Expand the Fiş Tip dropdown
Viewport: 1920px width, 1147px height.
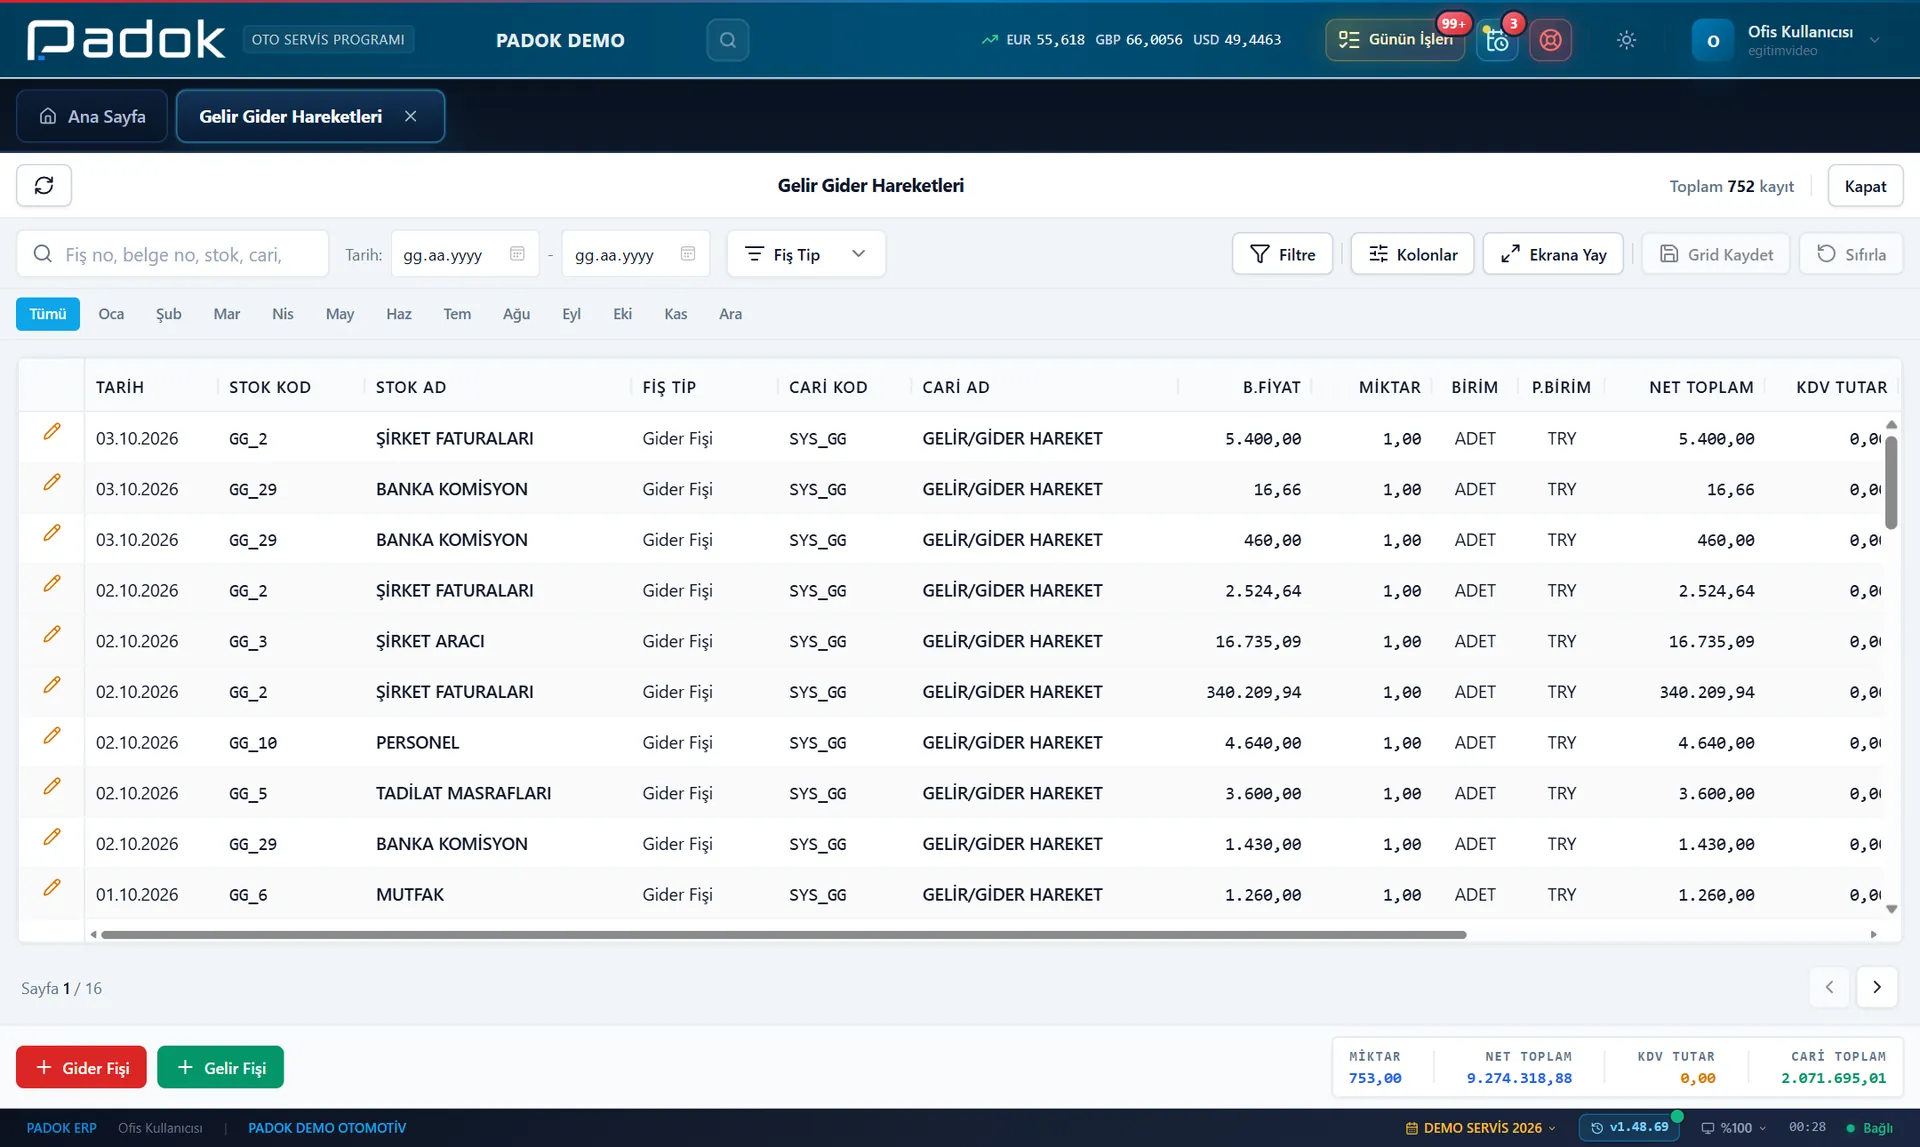[x=806, y=254]
